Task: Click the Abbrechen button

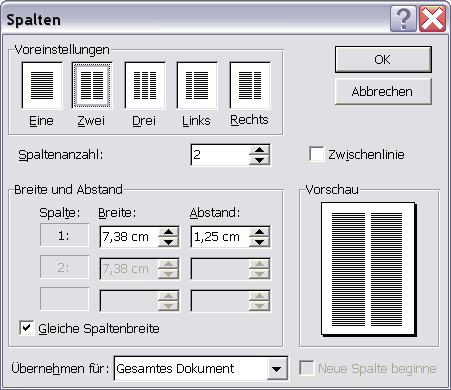Action: coord(383,92)
